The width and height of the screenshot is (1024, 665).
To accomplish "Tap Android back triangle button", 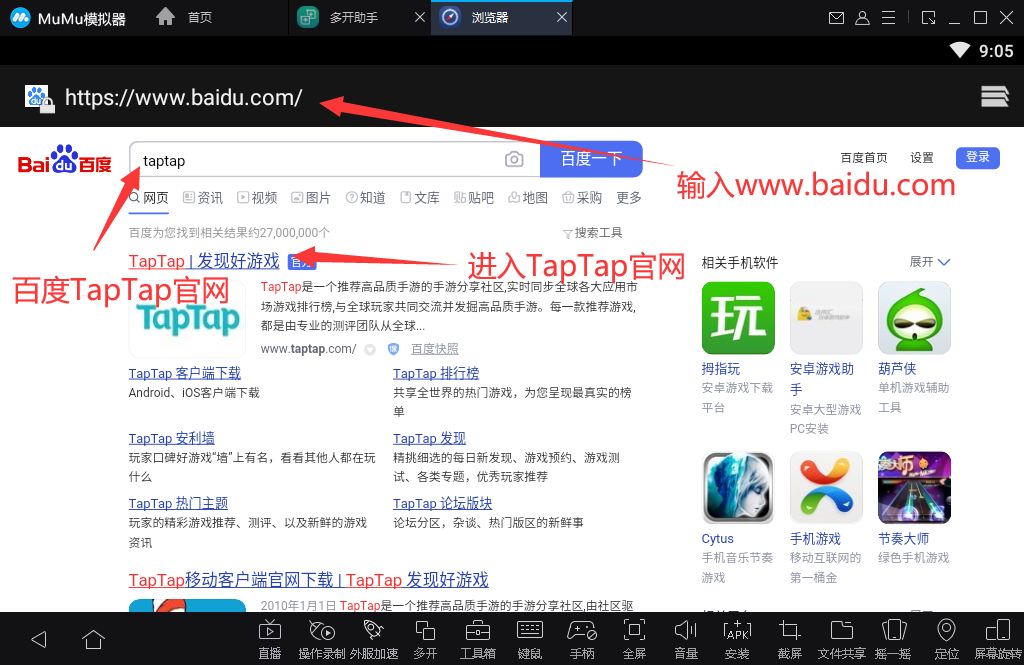I will [39, 639].
